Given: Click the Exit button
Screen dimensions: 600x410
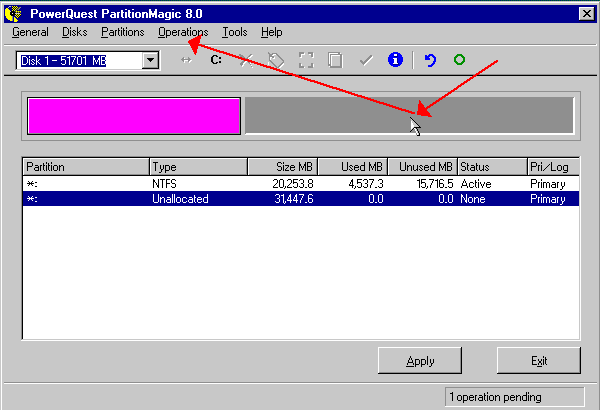Looking at the screenshot, I should click(x=539, y=361).
